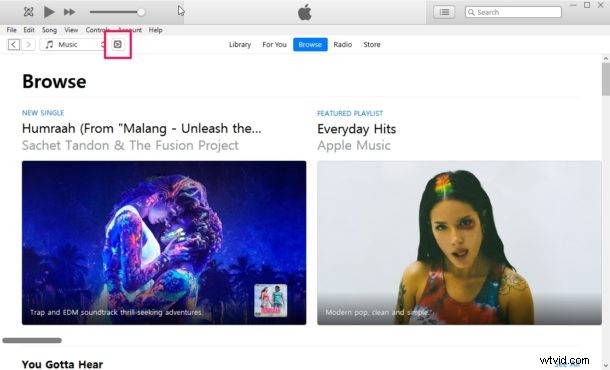The width and height of the screenshot is (610, 370).
Task: Select the Browse tab
Action: click(x=310, y=44)
